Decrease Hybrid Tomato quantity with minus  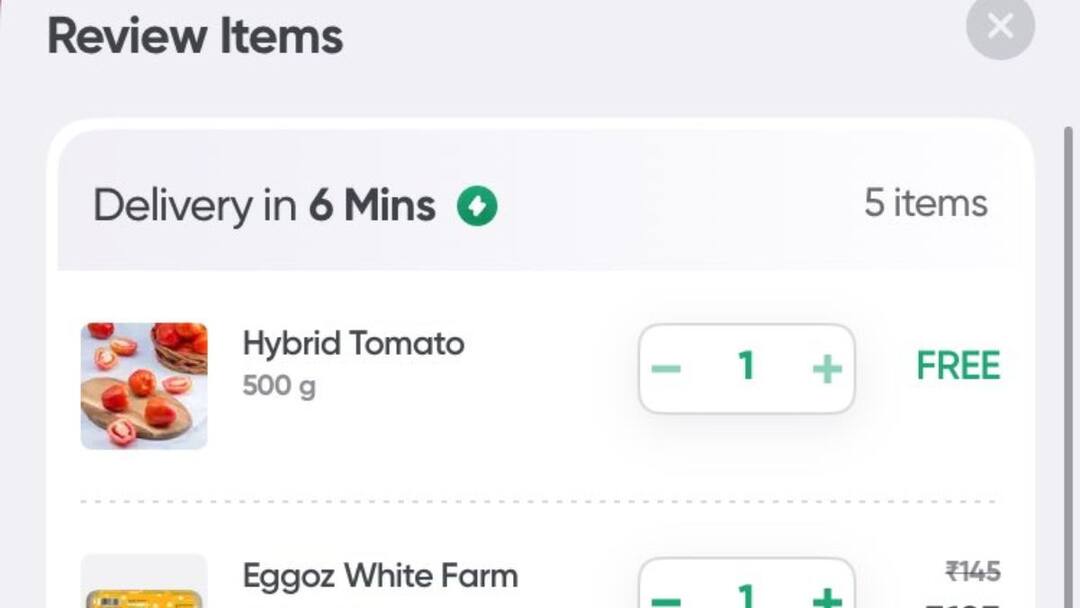coord(666,369)
